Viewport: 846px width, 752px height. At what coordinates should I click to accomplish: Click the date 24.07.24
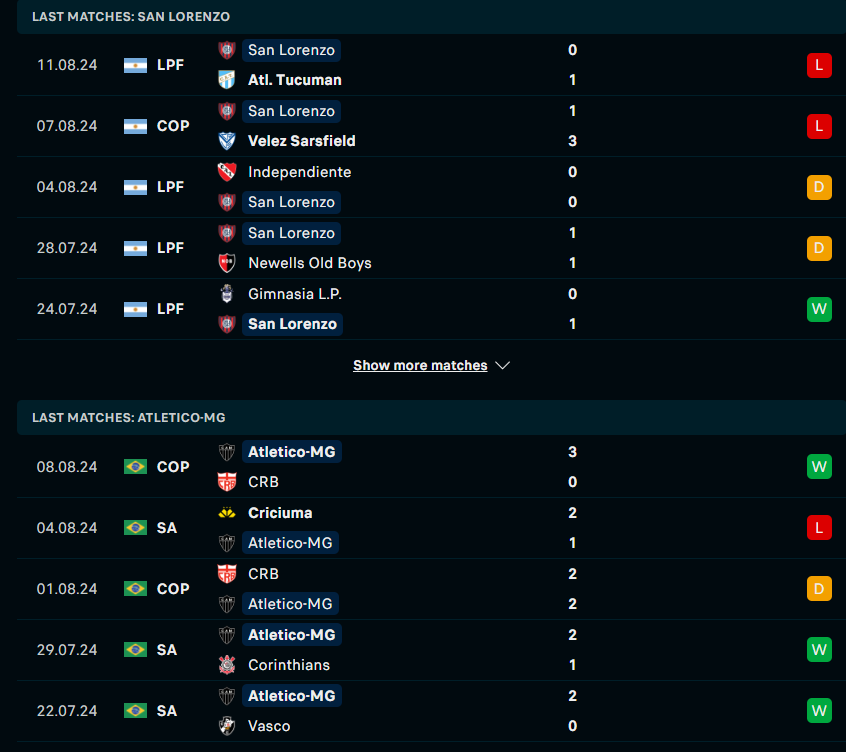click(x=67, y=309)
